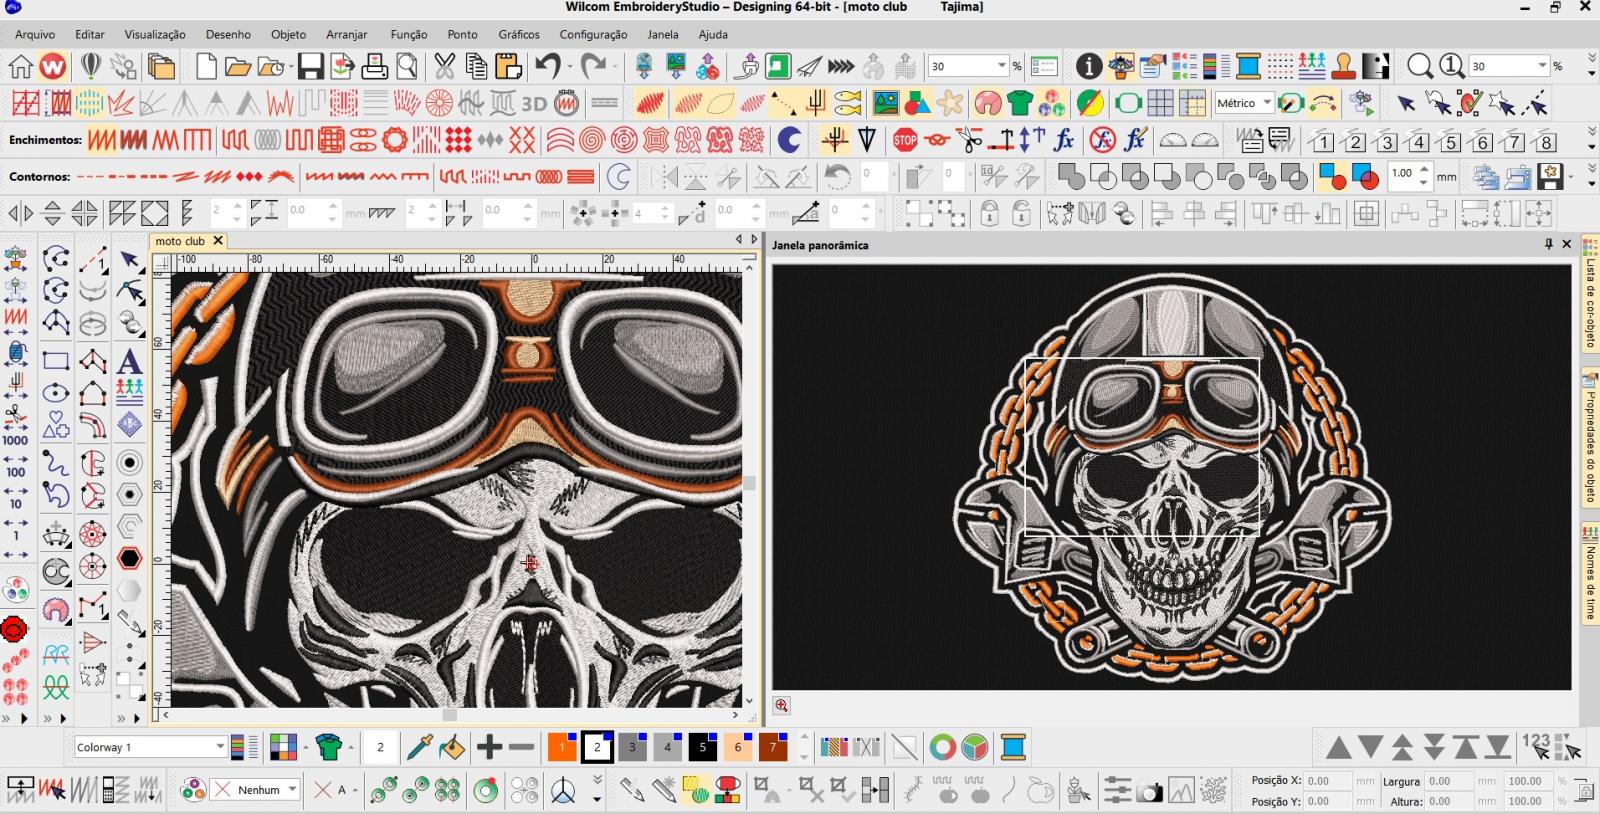Screen dimensions: 1600x814
Task: Click the hot air balloon icon
Action: [91, 67]
